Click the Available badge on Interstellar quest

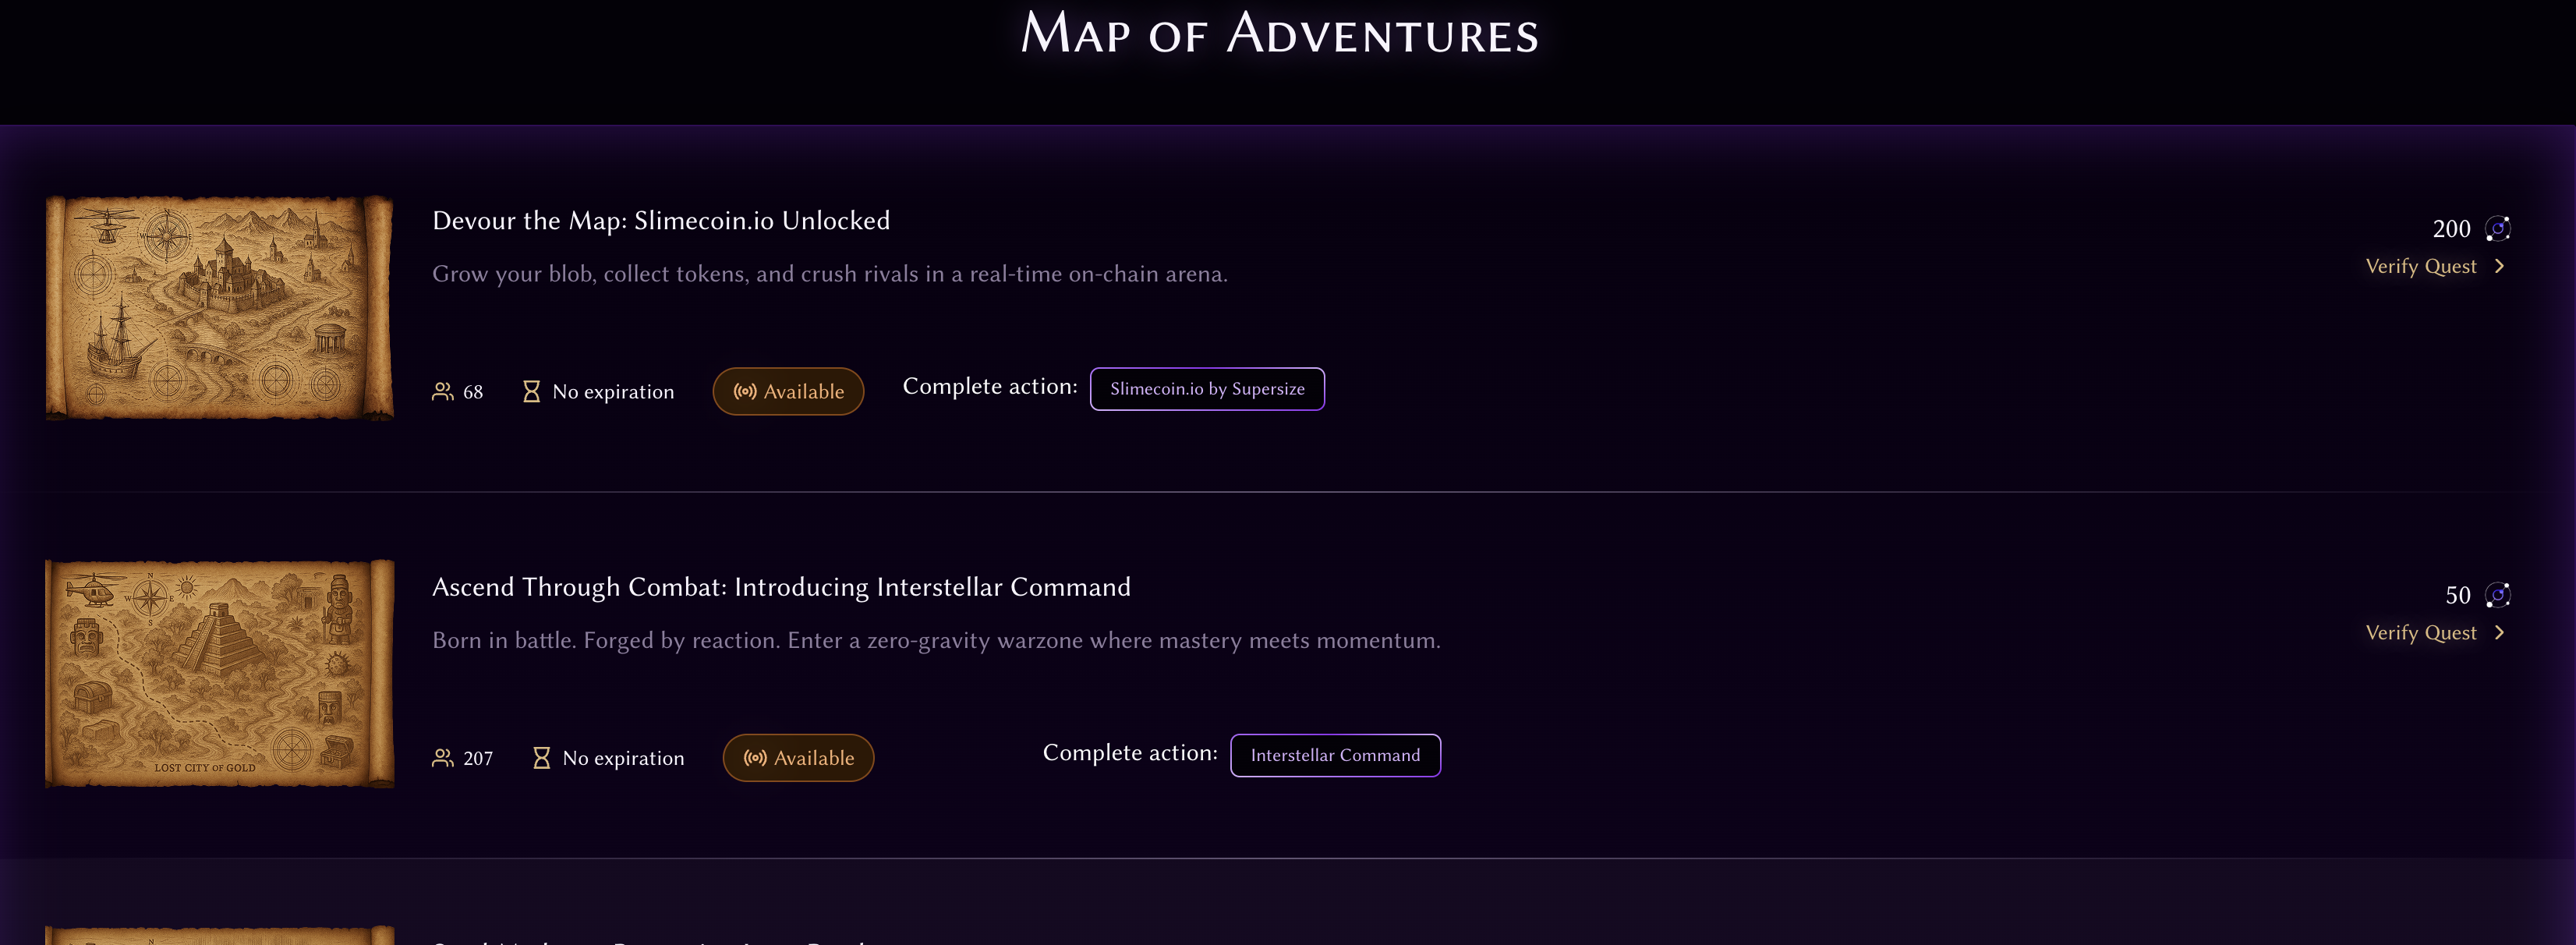coord(798,758)
